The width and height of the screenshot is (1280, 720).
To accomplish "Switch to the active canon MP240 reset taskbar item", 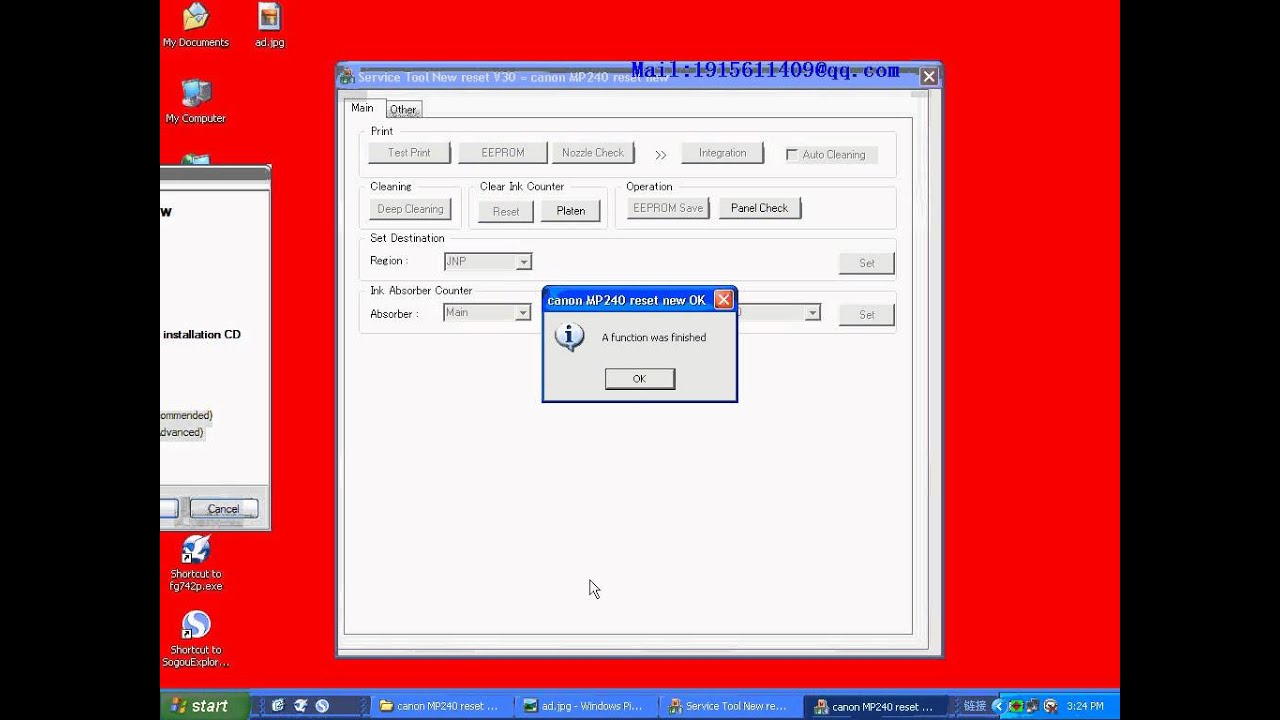I will pyautogui.click(x=877, y=706).
